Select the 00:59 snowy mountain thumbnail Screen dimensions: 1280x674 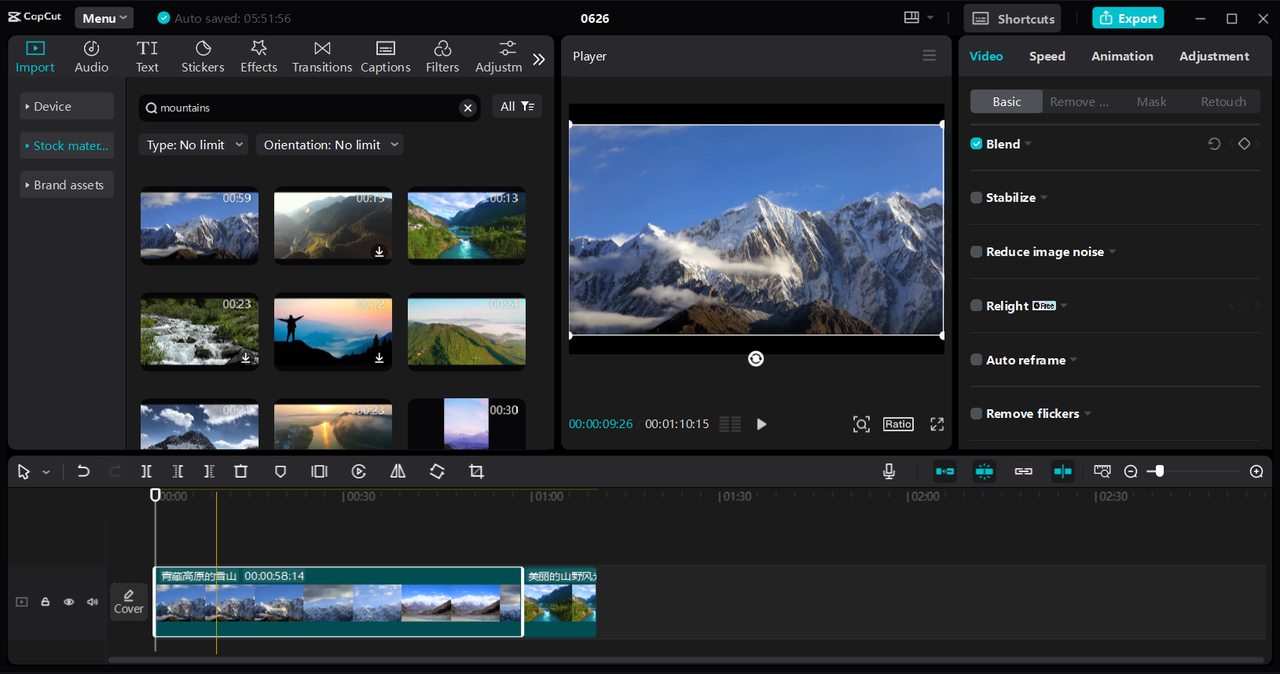pos(199,226)
